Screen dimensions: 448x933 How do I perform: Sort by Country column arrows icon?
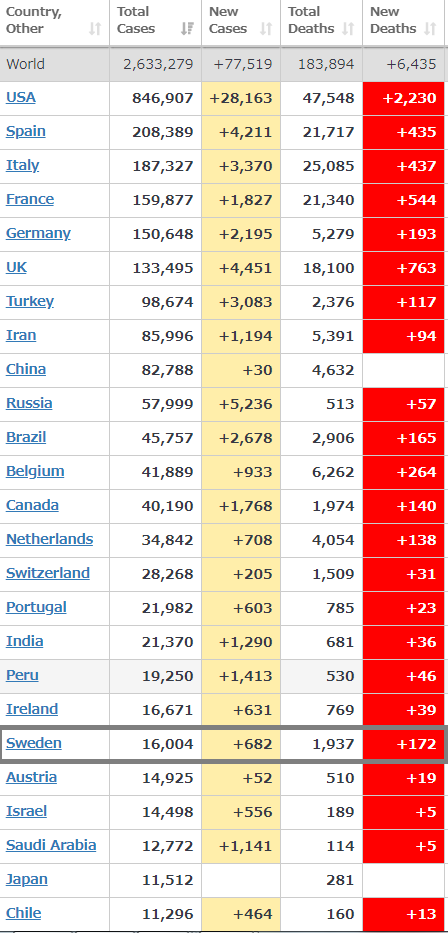pyautogui.click(x=95, y=29)
